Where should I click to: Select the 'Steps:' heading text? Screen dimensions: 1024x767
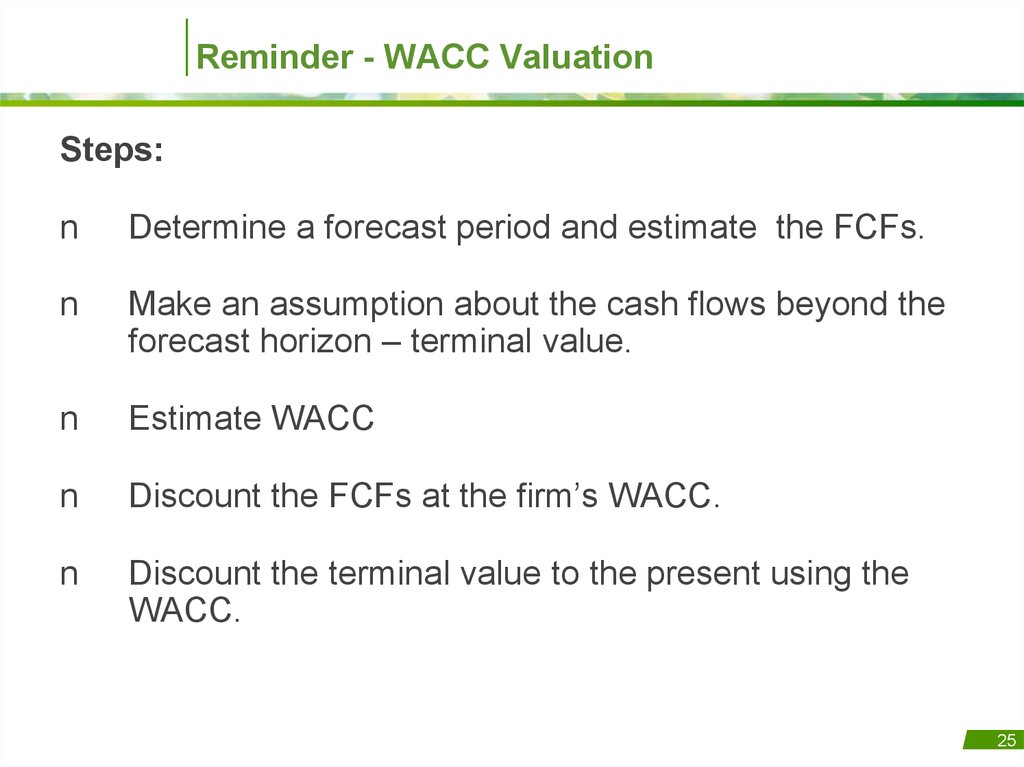[112, 150]
